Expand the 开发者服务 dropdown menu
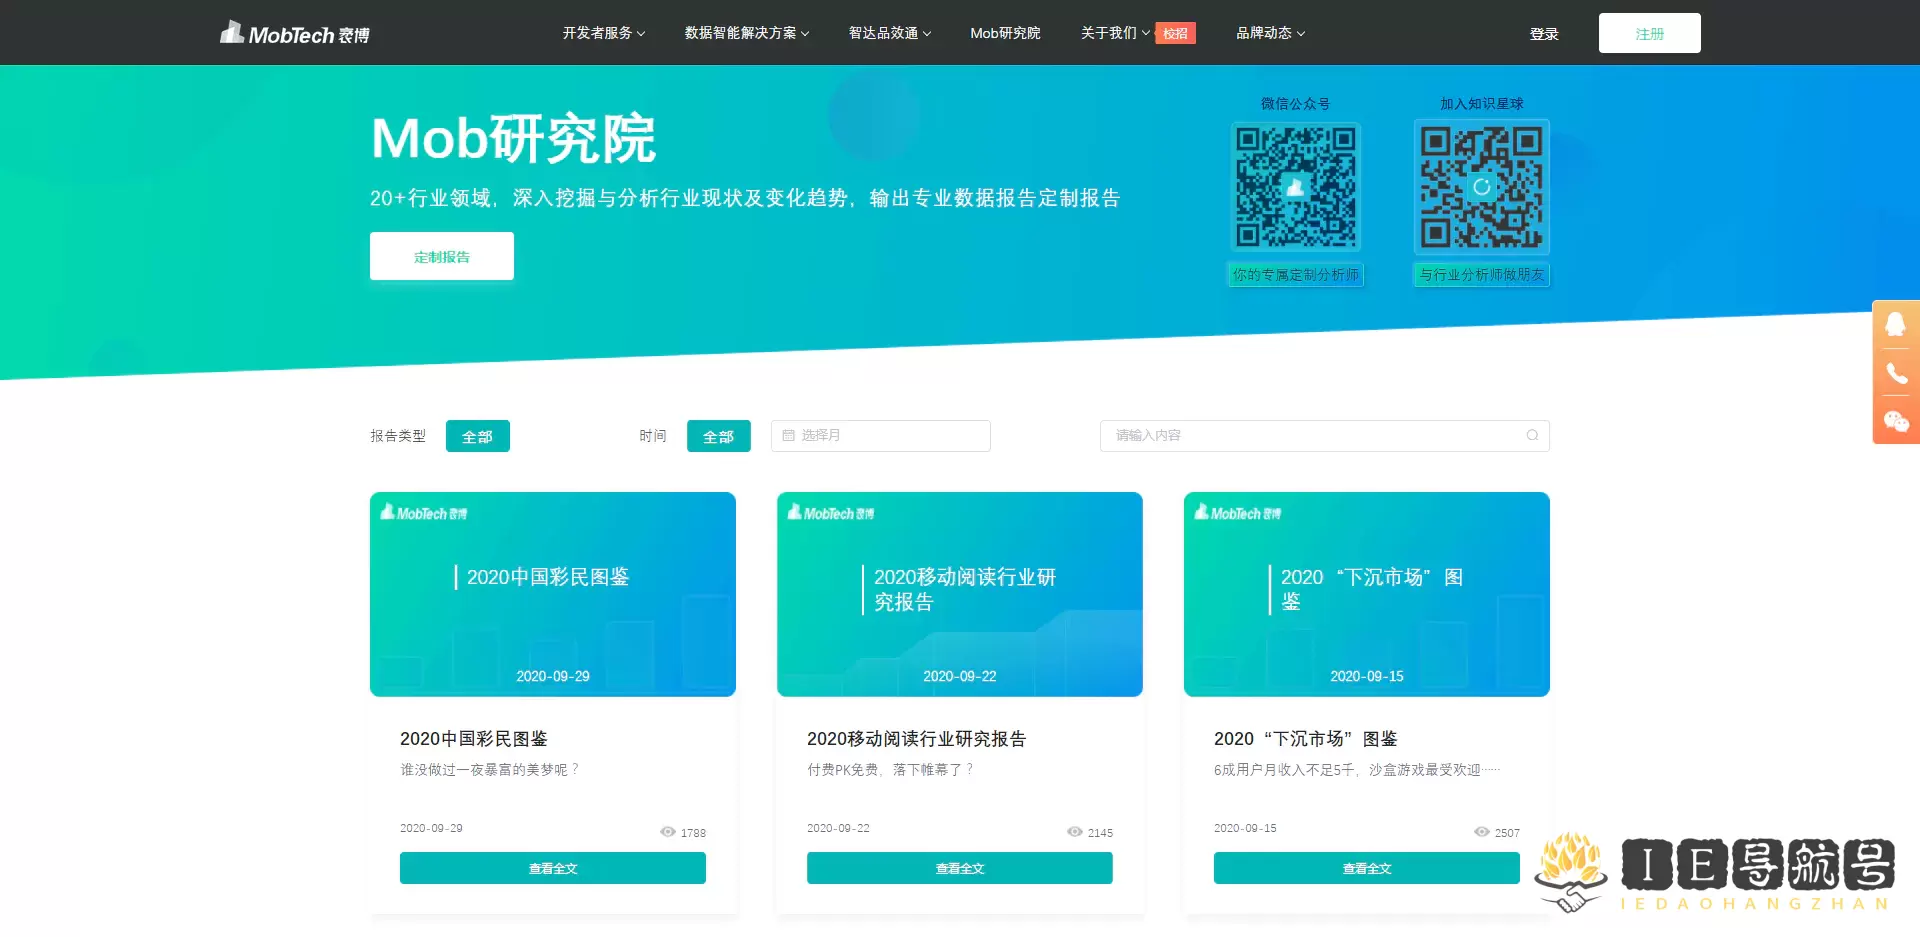Viewport: 1920px width, 937px height. click(x=603, y=33)
